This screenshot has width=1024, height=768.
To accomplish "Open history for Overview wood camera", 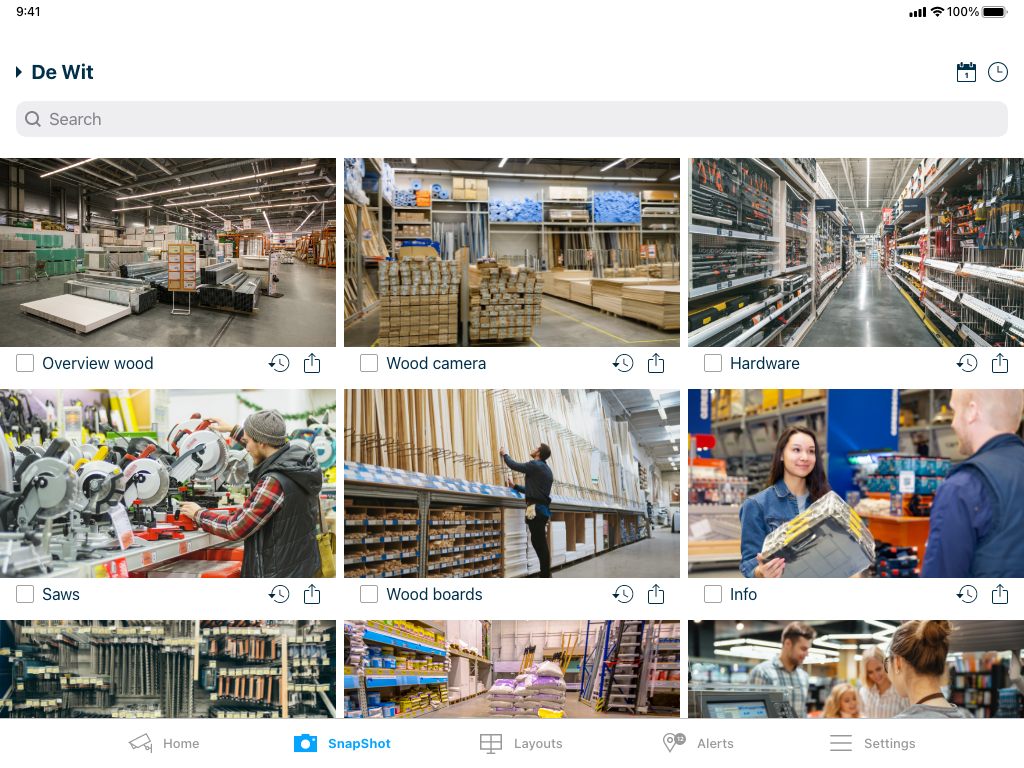I will click(279, 363).
